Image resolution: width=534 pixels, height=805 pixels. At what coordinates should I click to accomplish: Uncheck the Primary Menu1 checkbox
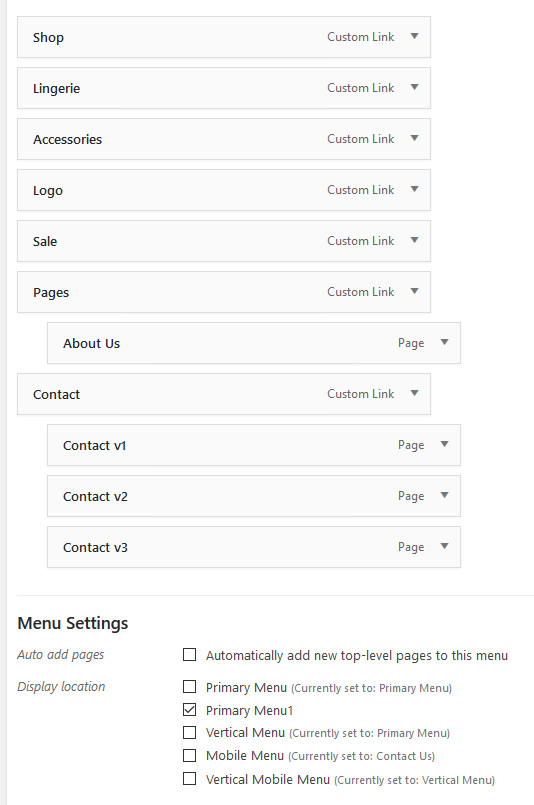[x=189, y=710]
